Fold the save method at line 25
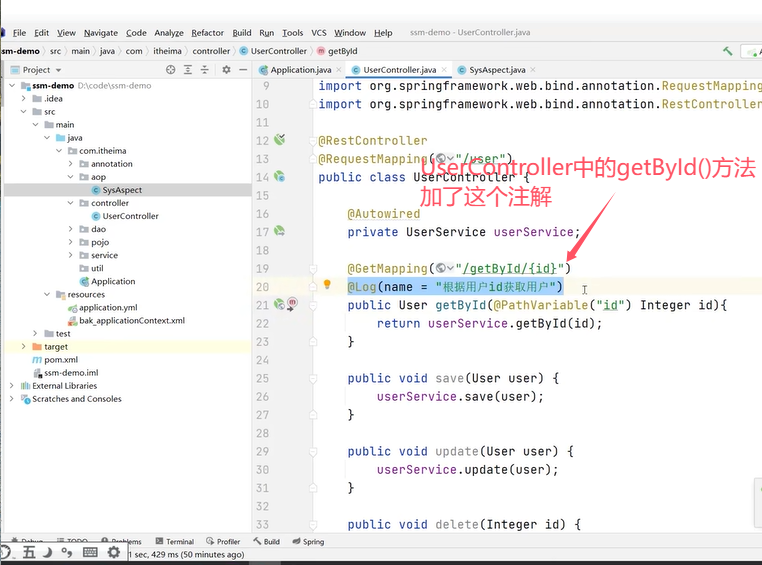The width and height of the screenshot is (762, 565). [313, 378]
